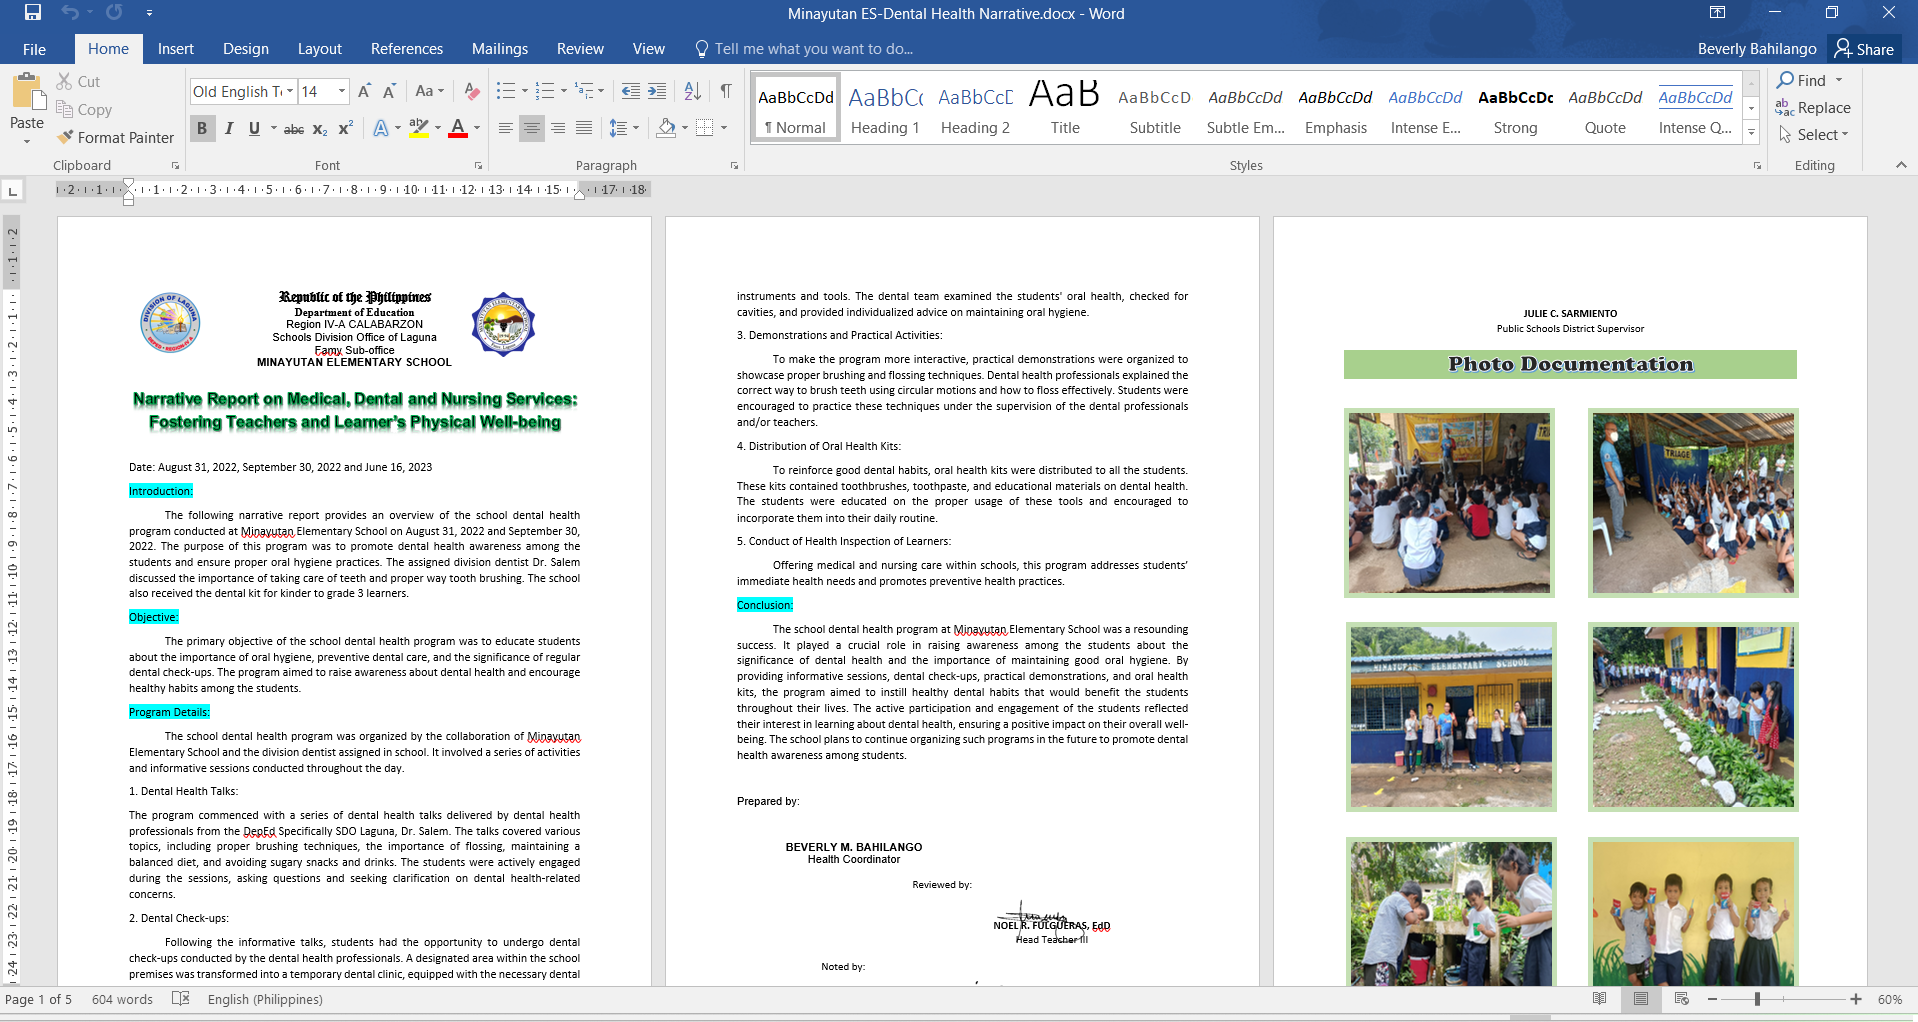Viewport: 1918px width, 1022px height.
Task: Click the Tell me what you want search box
Action: (x=805, y=49)
